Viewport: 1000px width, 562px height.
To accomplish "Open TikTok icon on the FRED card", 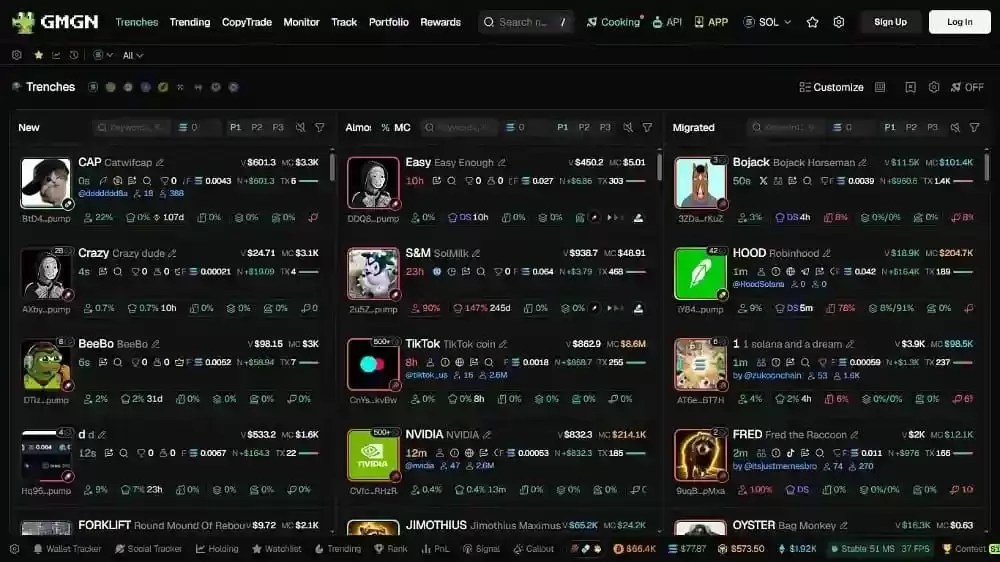I will tap(790, 453).
